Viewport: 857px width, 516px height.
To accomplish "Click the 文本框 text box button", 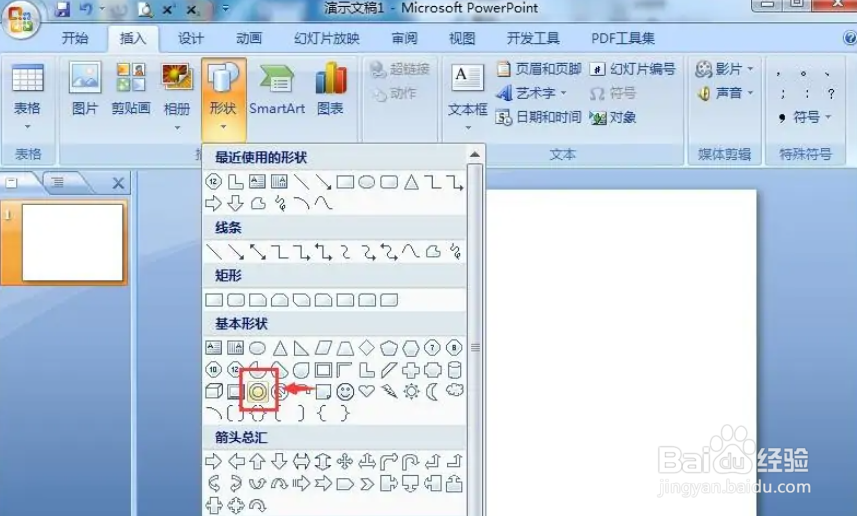I will click(467, 96).
